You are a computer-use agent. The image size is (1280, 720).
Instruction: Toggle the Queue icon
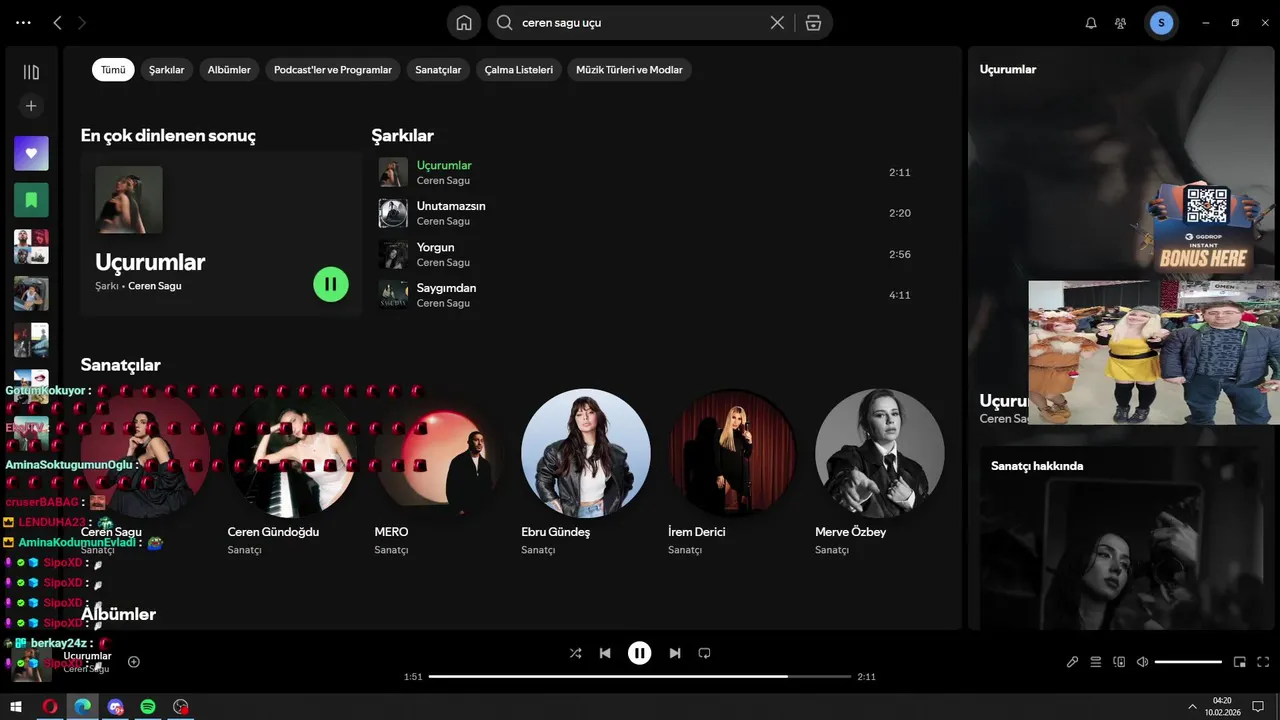[x=1096, y=662]
